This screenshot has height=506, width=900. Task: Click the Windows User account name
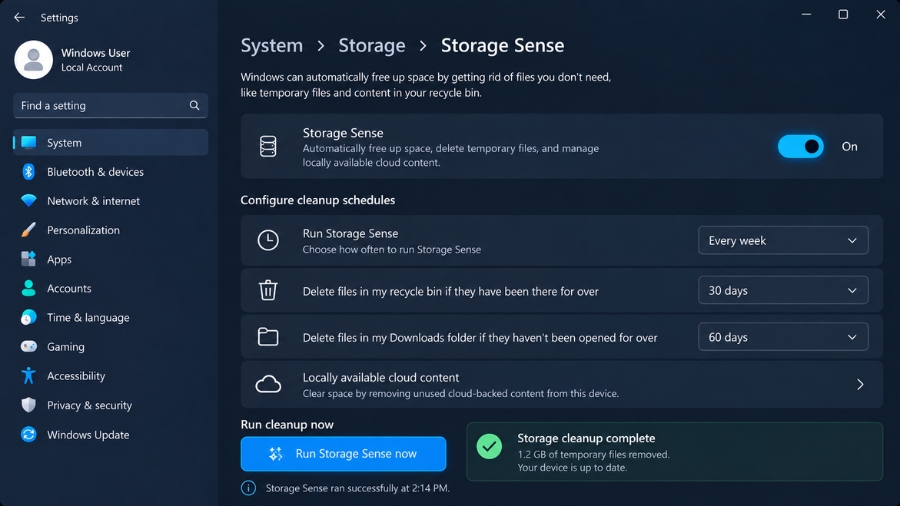[95, 53]
